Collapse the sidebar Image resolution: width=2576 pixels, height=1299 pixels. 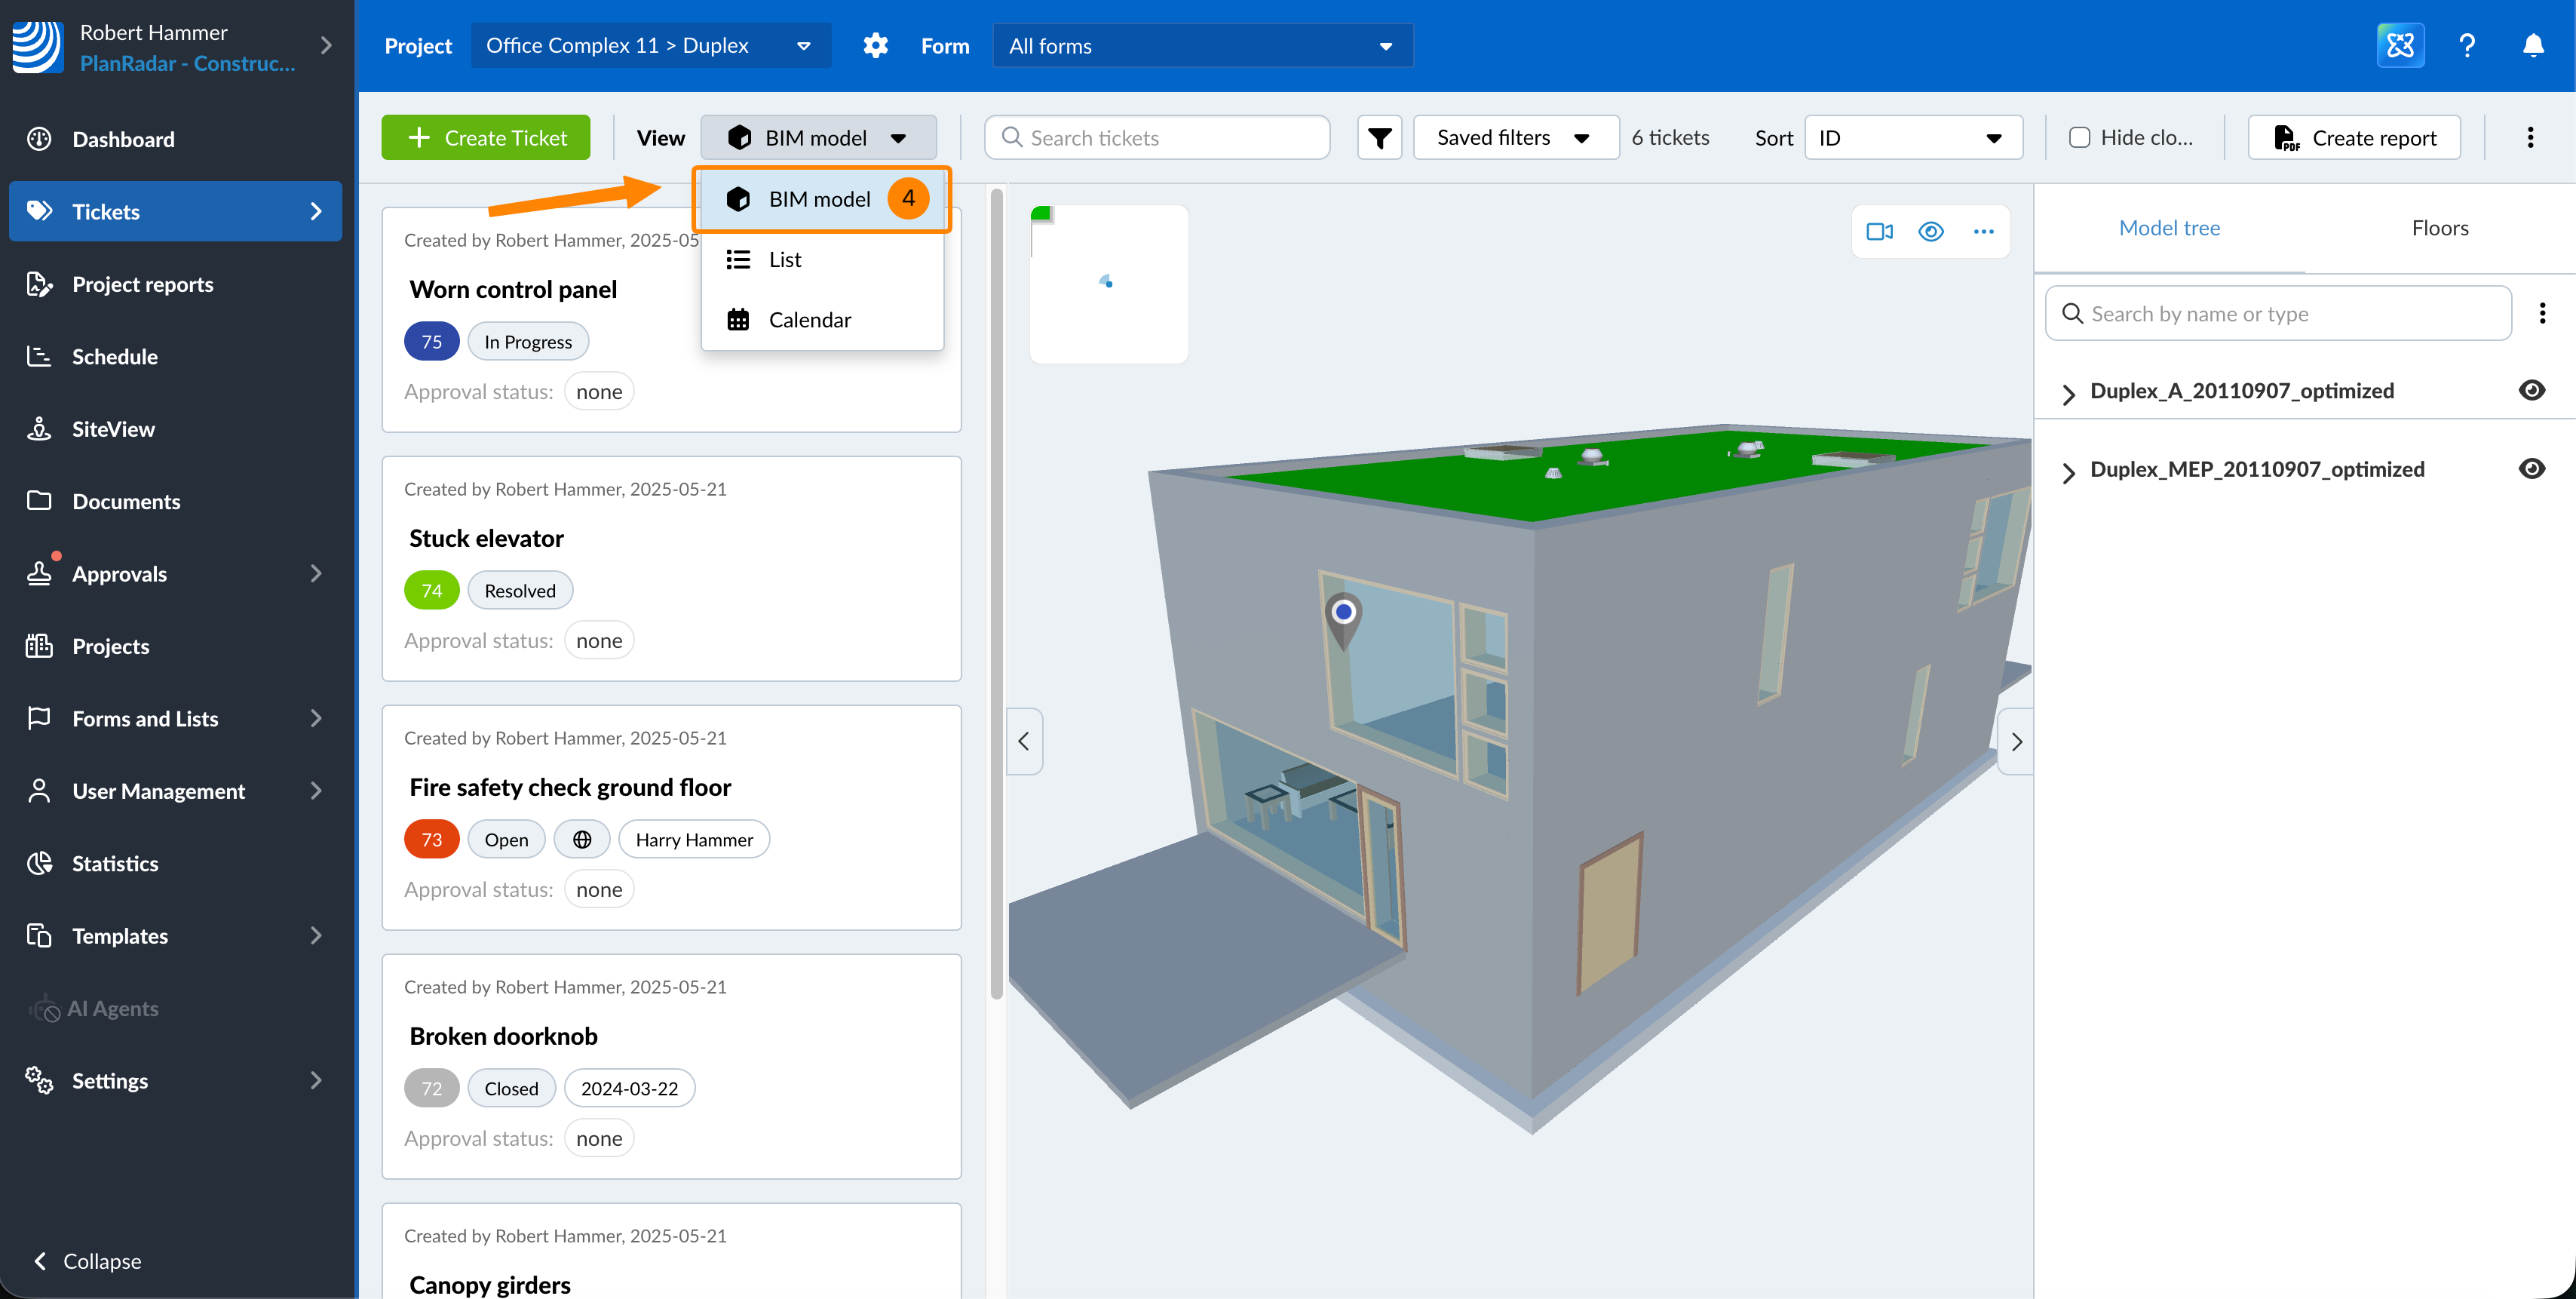tap(88, 1261)
